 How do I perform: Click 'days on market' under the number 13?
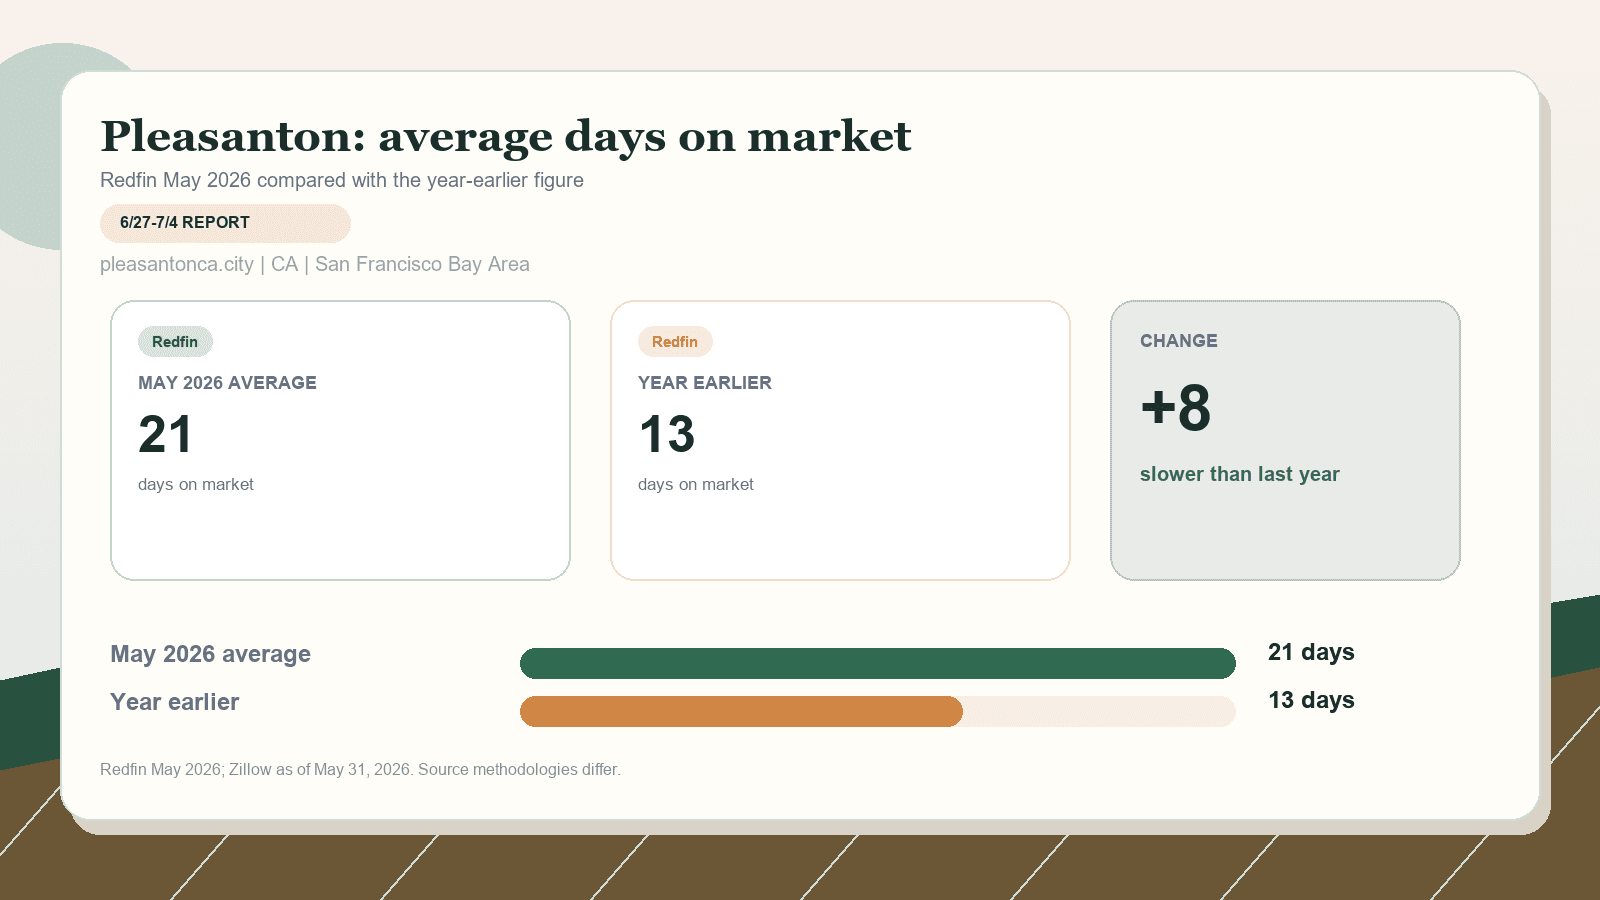point(696,484)
